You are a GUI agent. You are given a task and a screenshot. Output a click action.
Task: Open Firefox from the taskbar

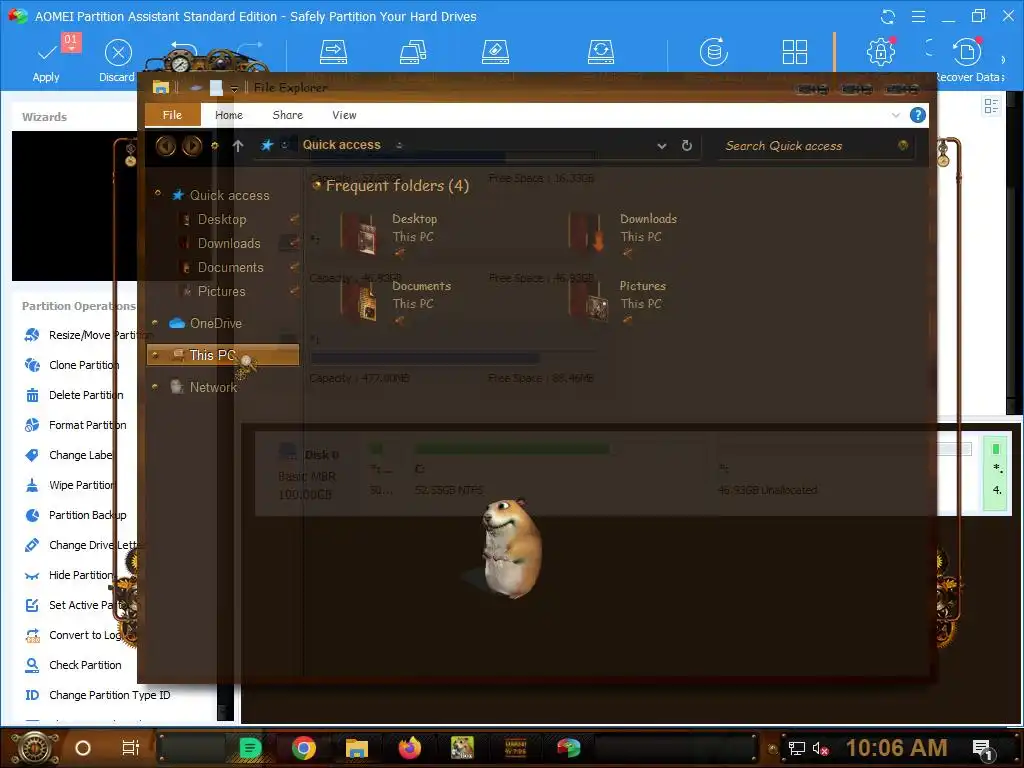pyautogui.click(x=409, y=748)
